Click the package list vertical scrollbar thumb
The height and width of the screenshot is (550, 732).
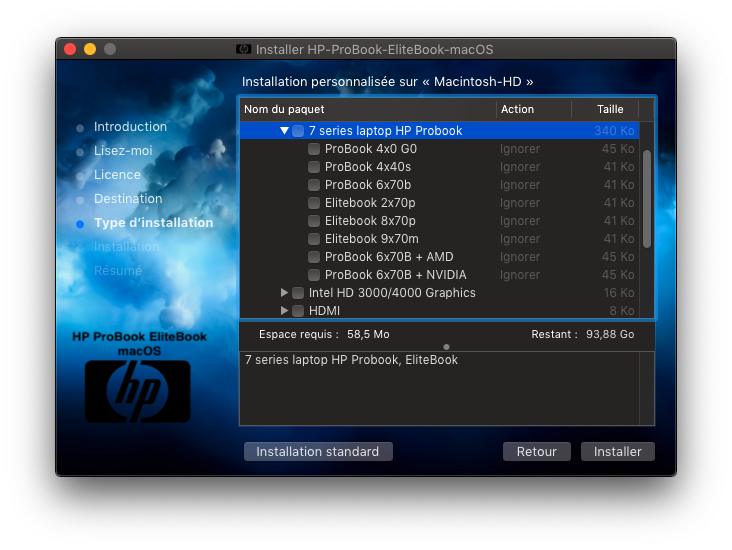point(647,199)
